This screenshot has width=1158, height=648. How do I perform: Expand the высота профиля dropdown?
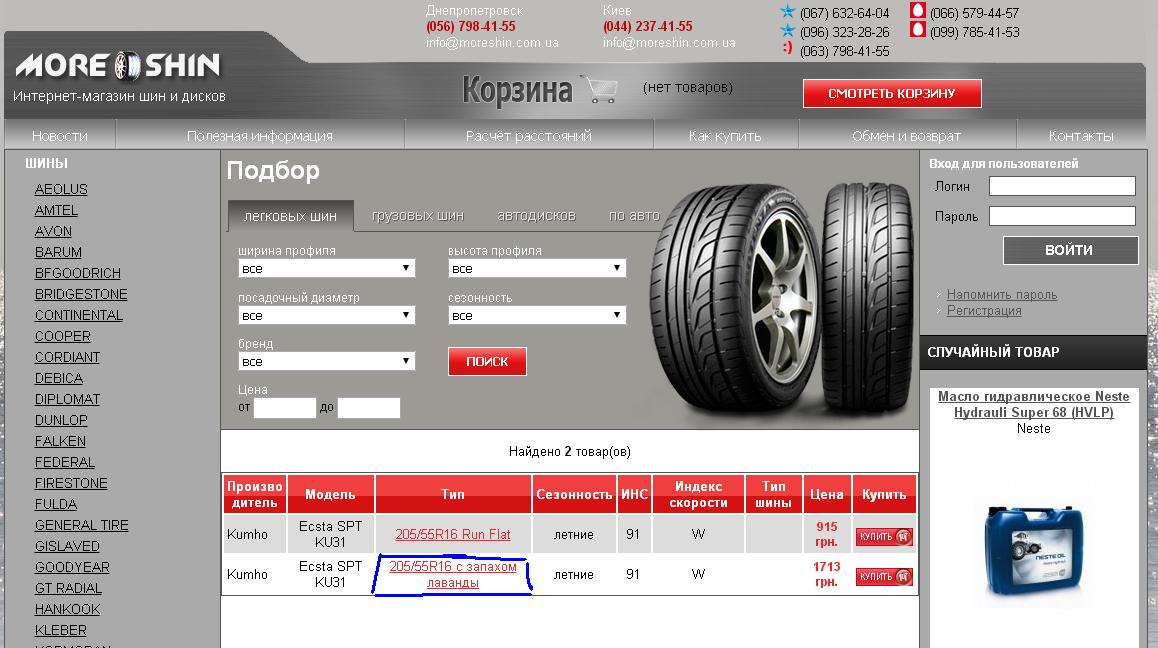537,269
